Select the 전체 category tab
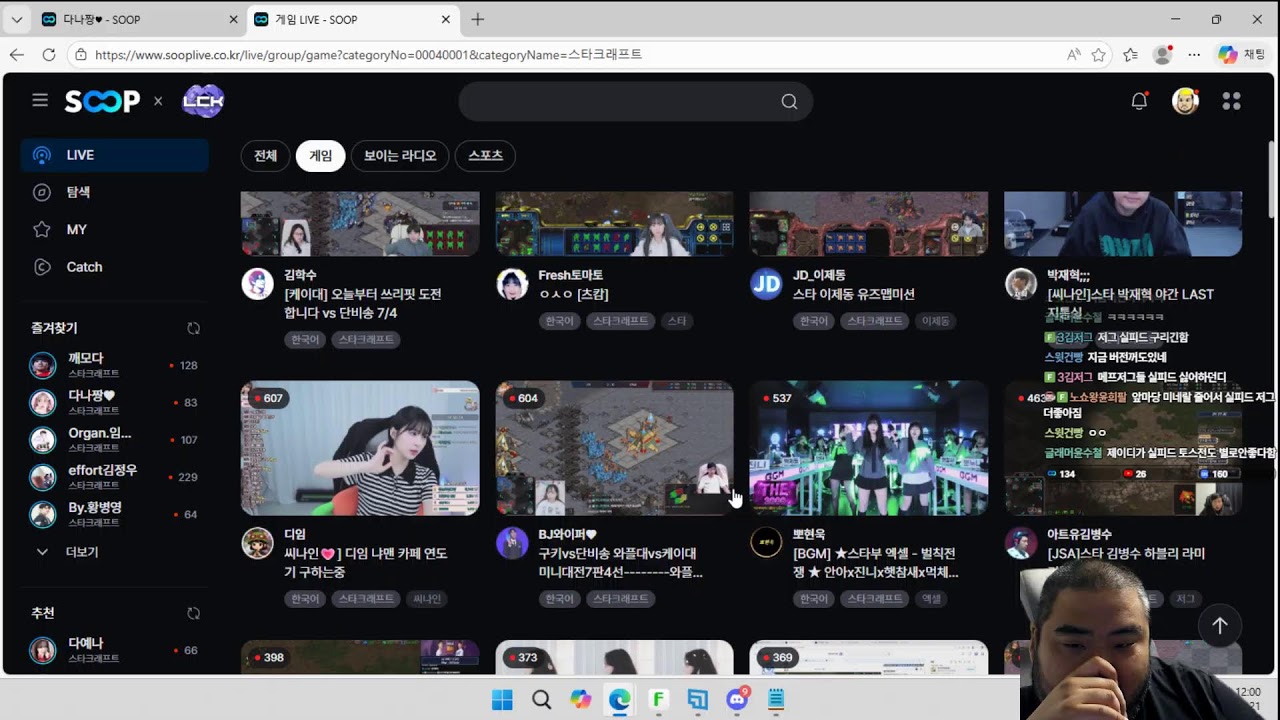This screenshot has width=1280, height=720. point(265,155)
